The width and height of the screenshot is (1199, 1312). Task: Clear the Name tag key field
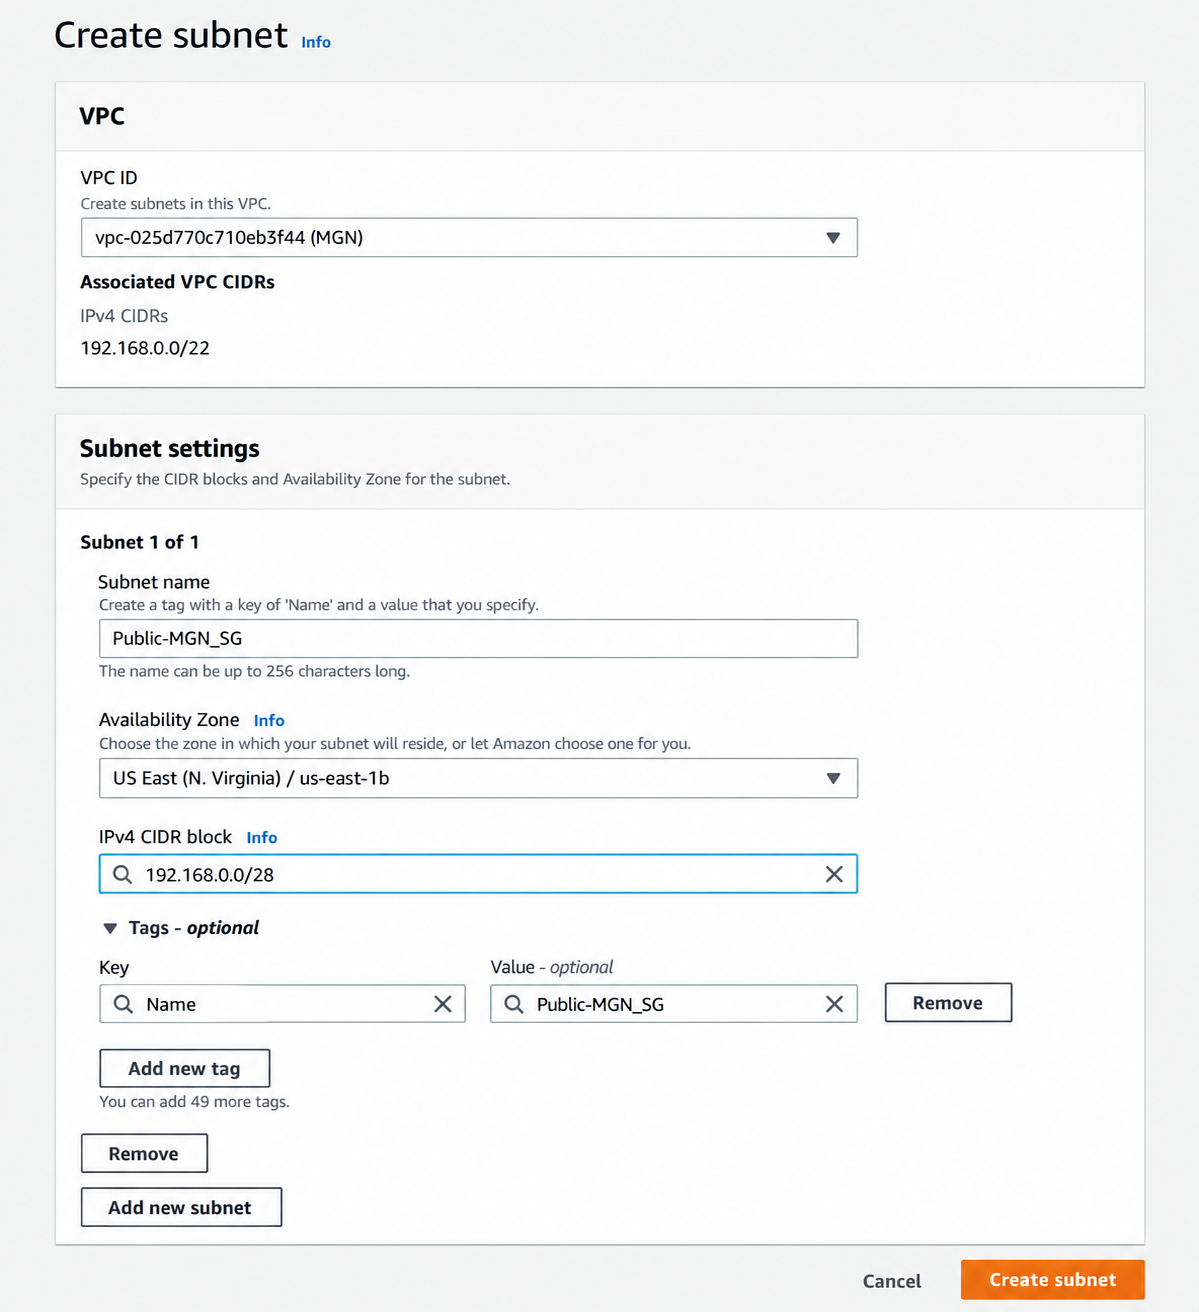pyautogui.click(x=443, y=1004)
